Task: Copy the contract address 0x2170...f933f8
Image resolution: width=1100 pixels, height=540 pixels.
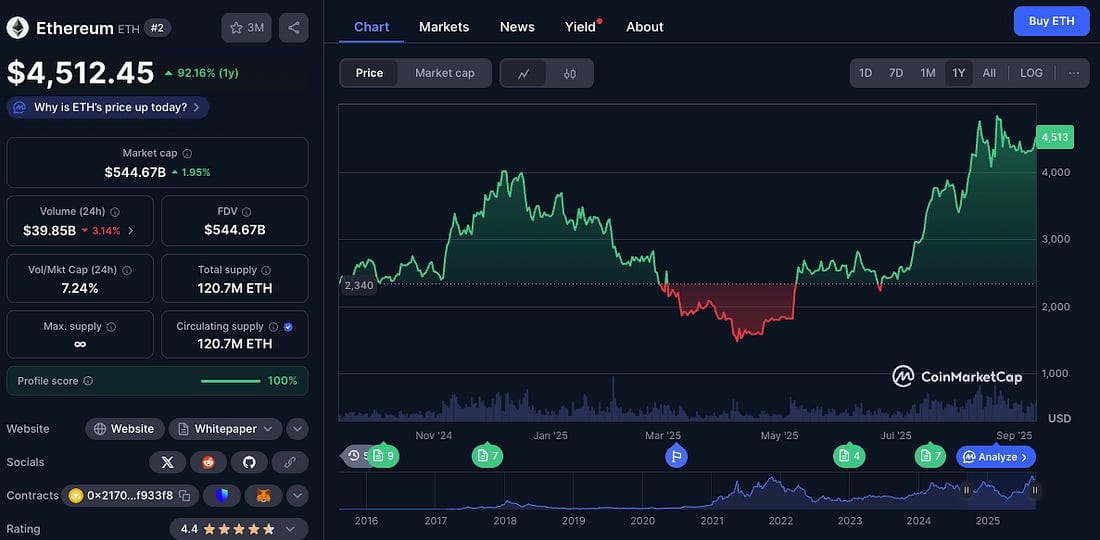Action: click(185, 496)
